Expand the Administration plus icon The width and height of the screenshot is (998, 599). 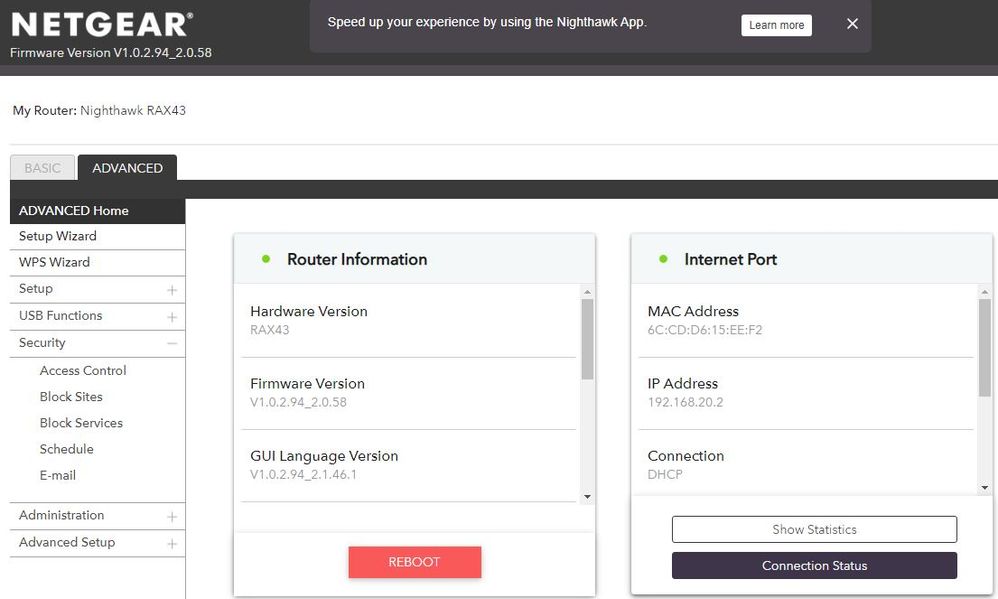tap(172, 517)
